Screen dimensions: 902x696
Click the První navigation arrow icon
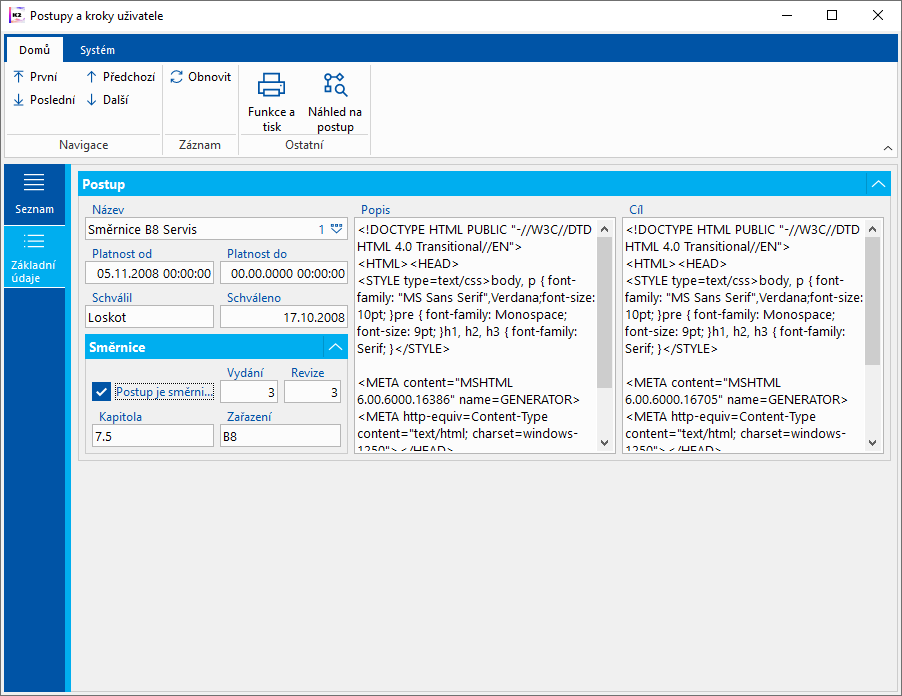point(18,77)
